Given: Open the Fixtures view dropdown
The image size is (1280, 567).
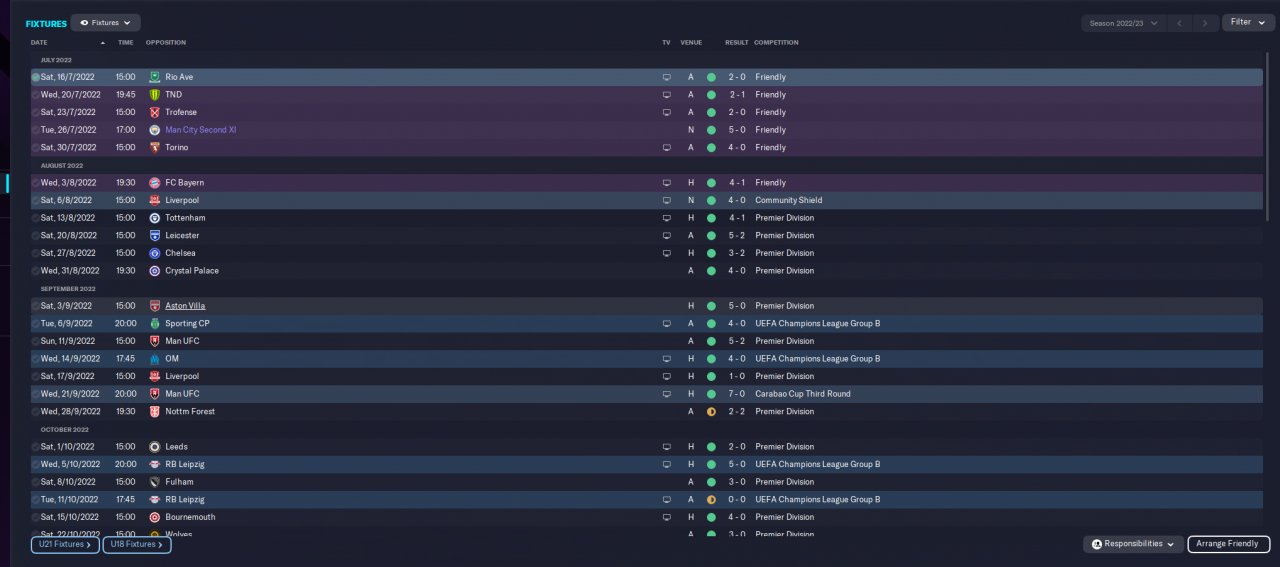Looking at the screenshot, I should [x=105, y=22].
